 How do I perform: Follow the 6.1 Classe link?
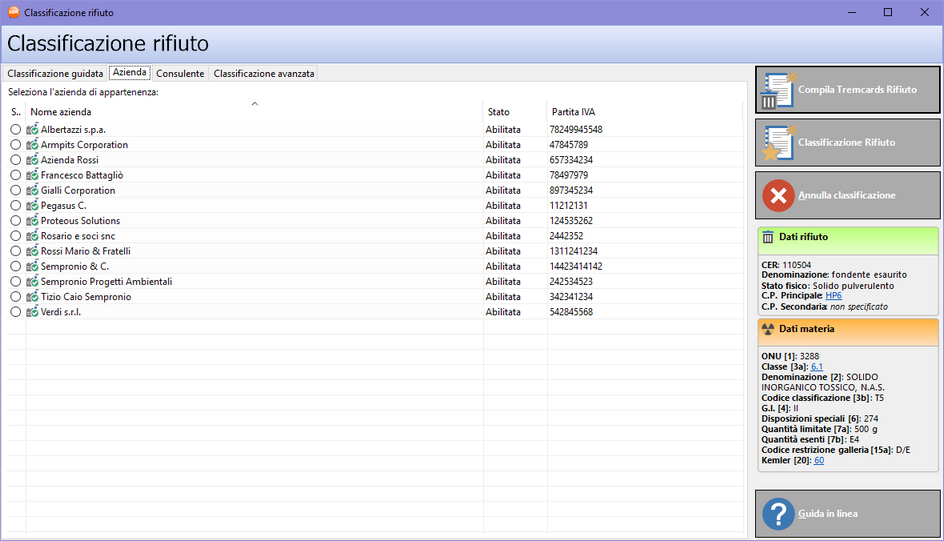pos(817,367)
